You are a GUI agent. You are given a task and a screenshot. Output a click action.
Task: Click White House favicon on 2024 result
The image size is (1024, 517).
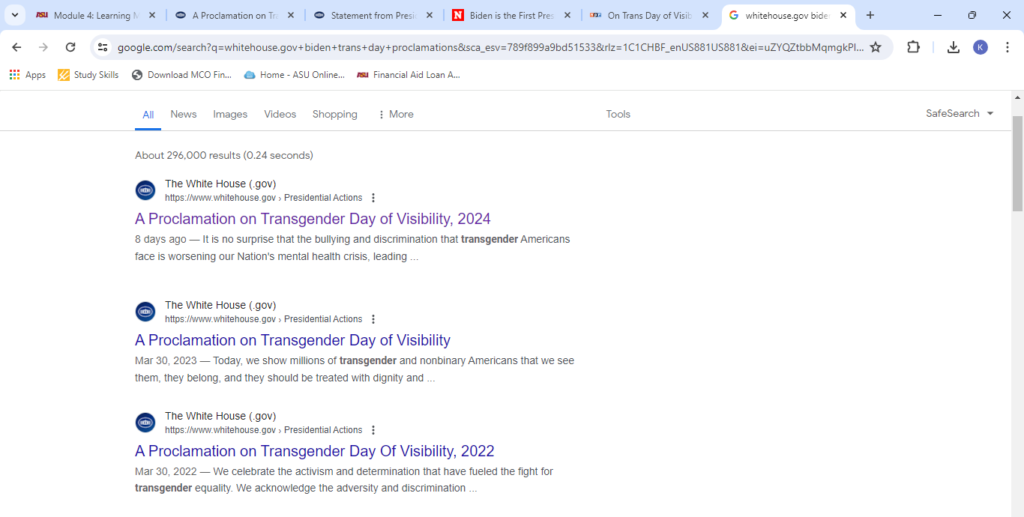145,191
